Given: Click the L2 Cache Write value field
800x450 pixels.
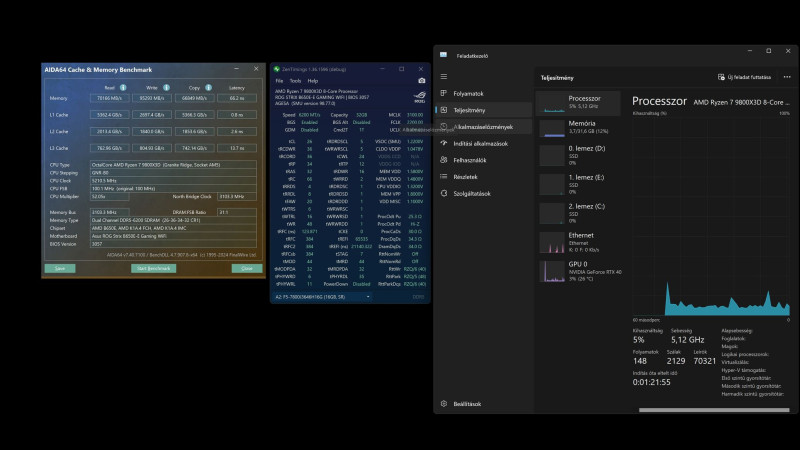Looking at the screenshot, I should 152,132.
